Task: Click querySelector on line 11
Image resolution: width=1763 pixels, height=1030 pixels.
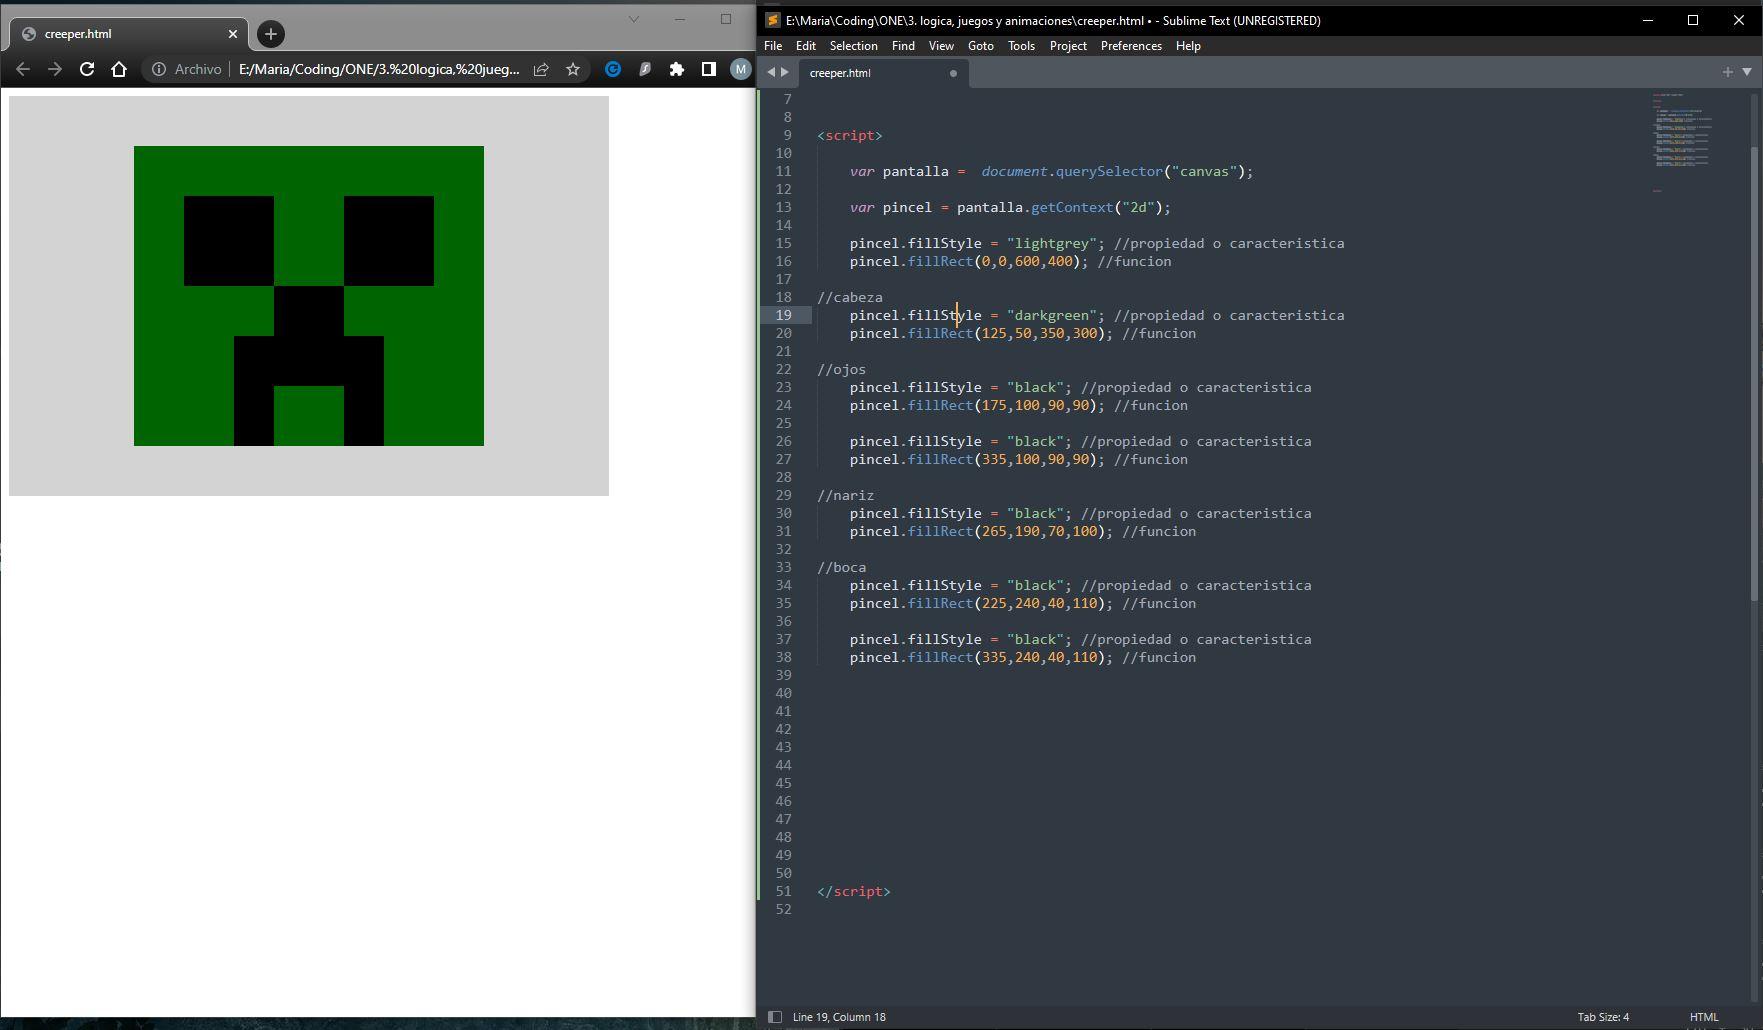Action: (x=1109, y=171)
